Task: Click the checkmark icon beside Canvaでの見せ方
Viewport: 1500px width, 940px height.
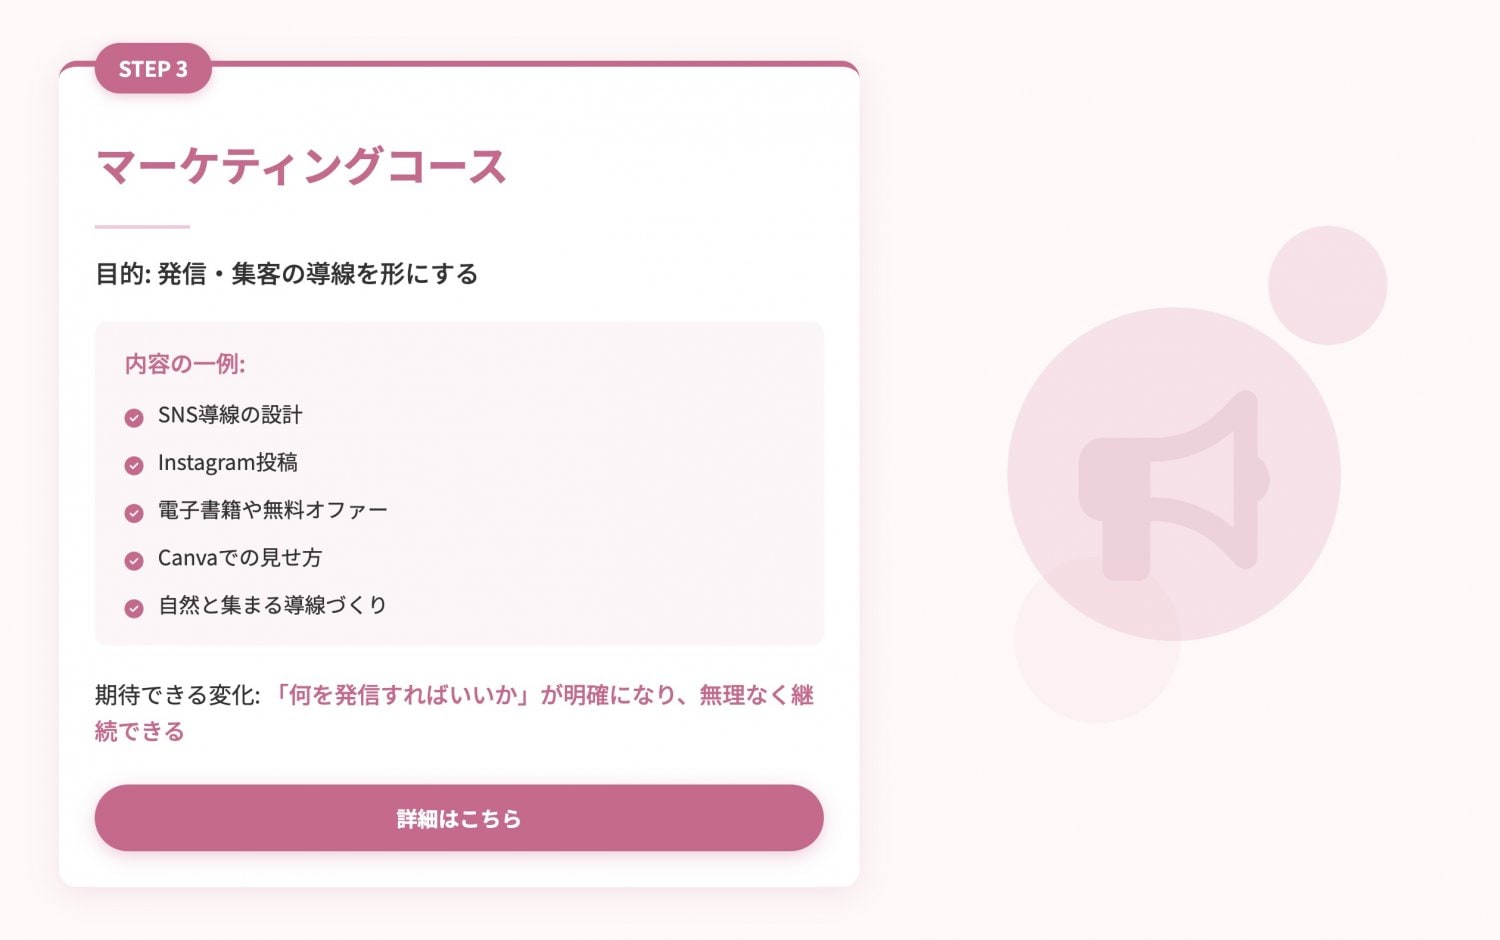Action: [134, 559]
